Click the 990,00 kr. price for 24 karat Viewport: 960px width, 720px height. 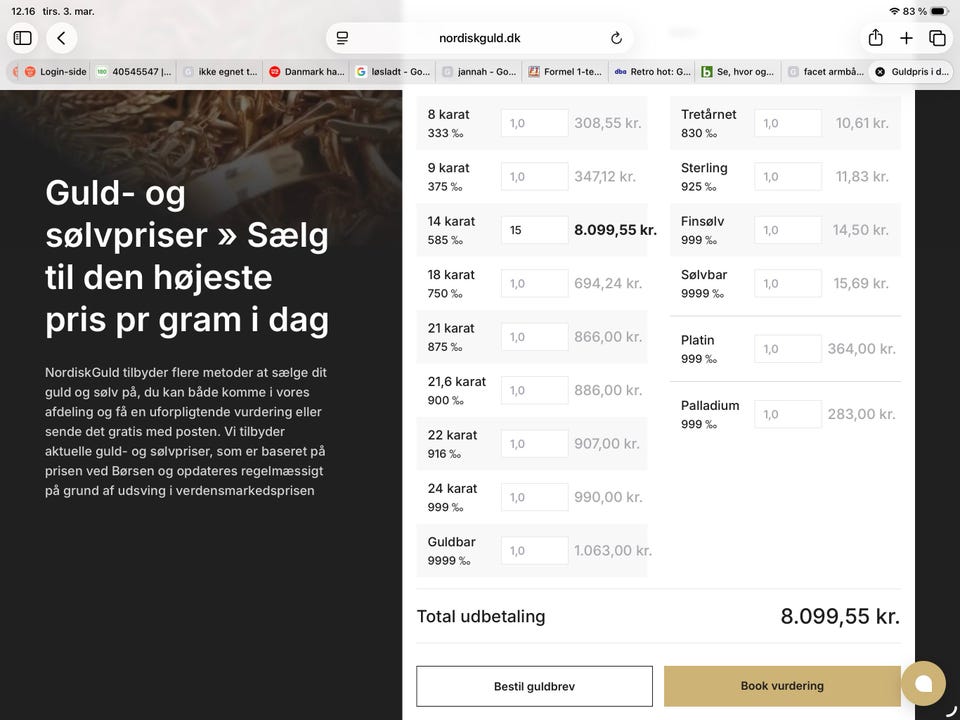[608, 497]
